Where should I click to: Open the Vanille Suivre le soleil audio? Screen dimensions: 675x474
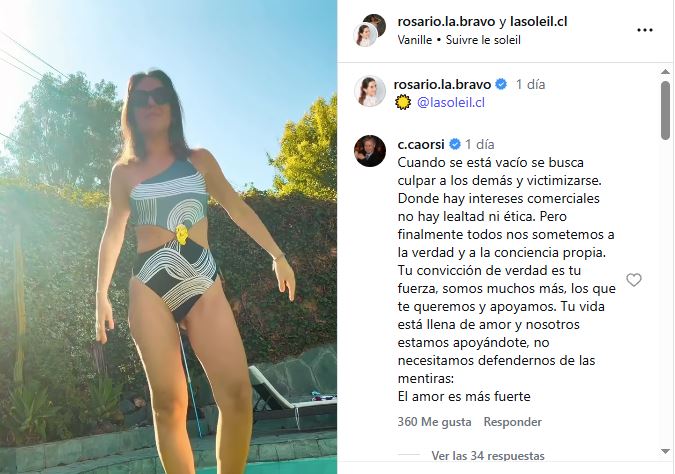pos(459,40)
